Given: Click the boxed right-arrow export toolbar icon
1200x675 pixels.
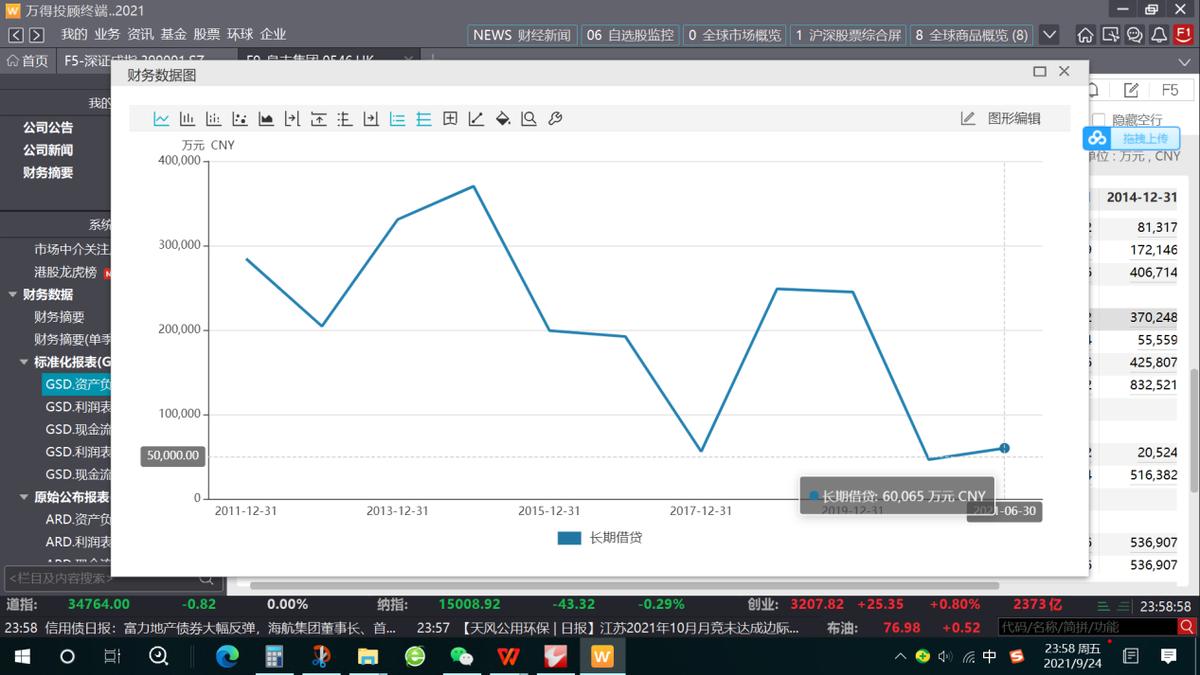Looking at the screenshot, I should point(371,119).
